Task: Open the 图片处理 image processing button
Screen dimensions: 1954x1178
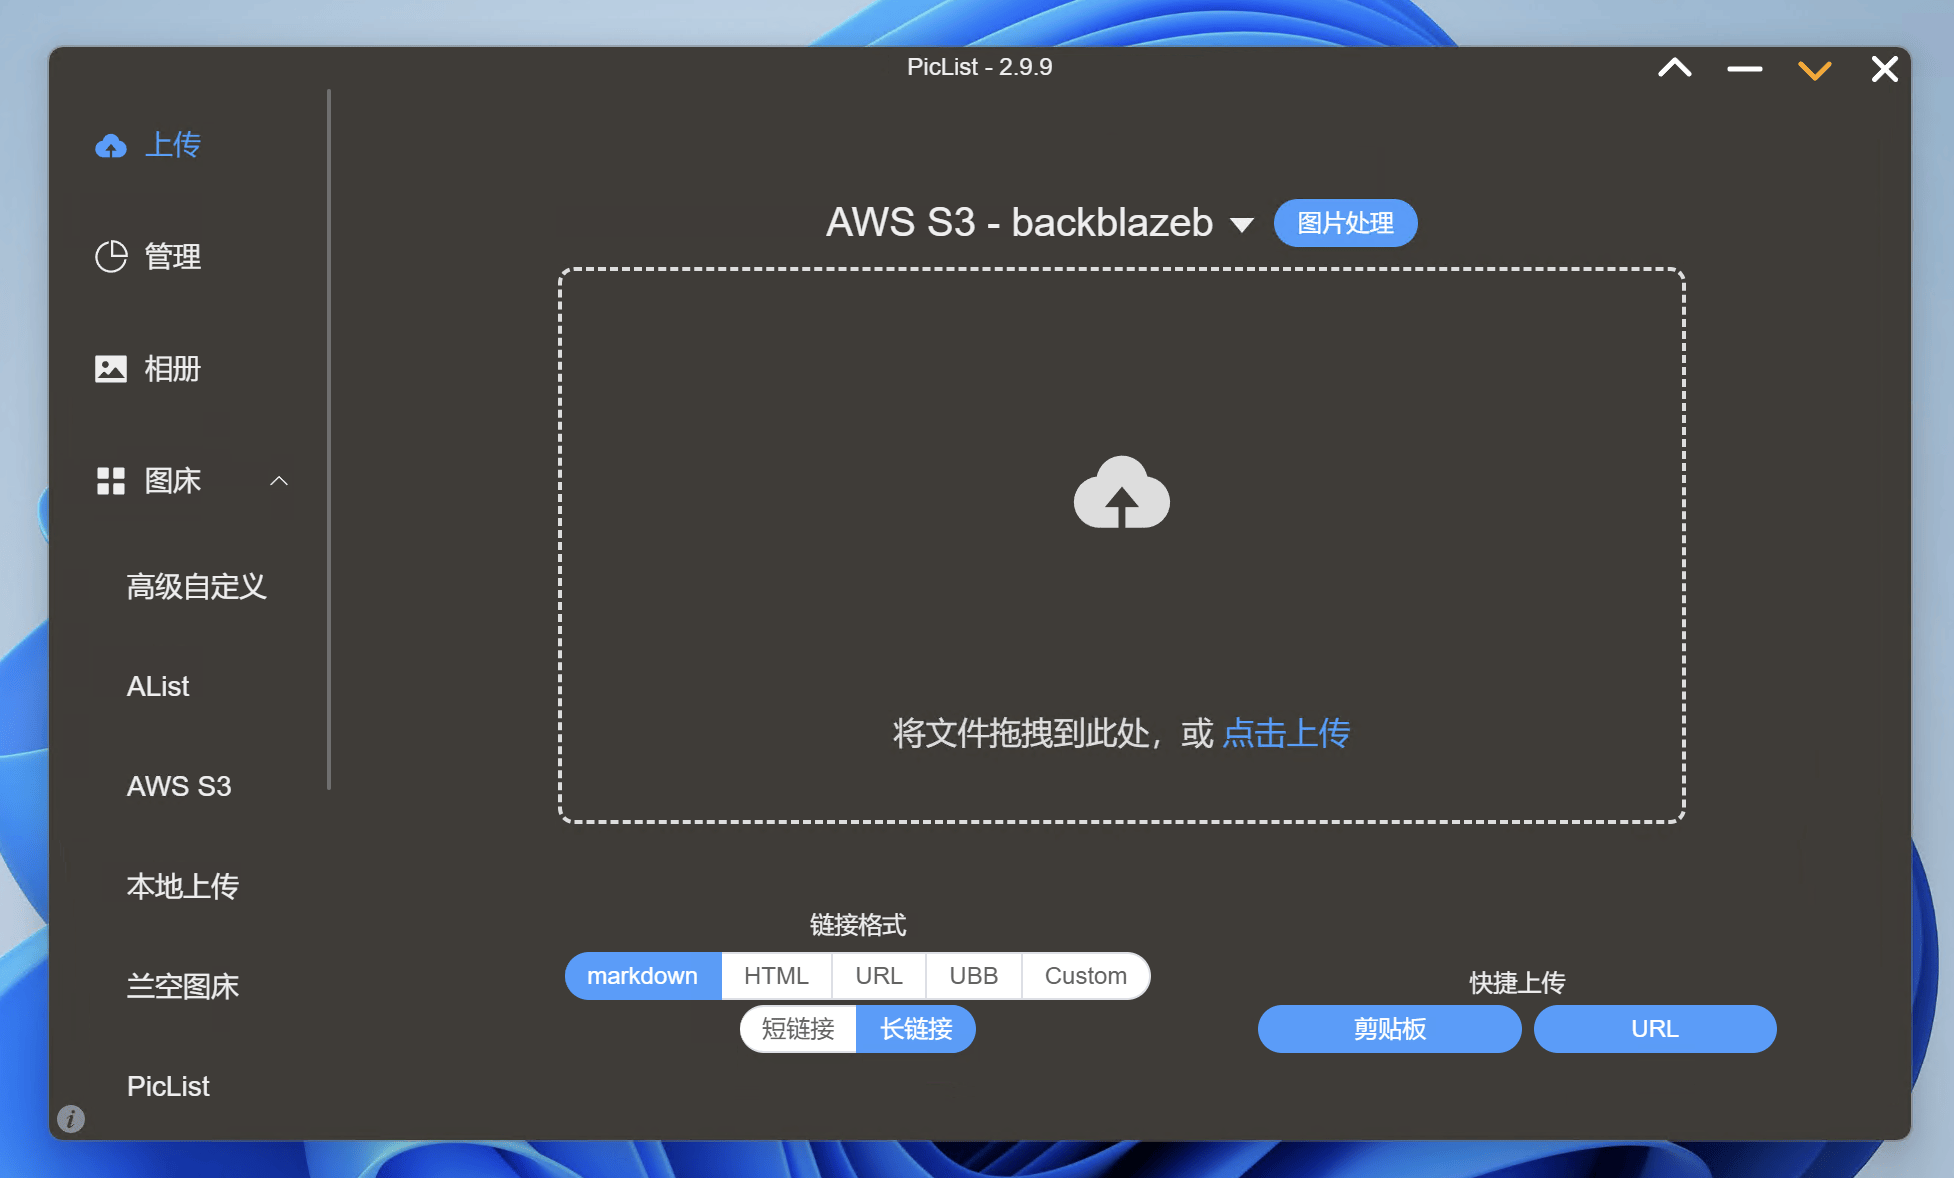Action: (1345, 223)
